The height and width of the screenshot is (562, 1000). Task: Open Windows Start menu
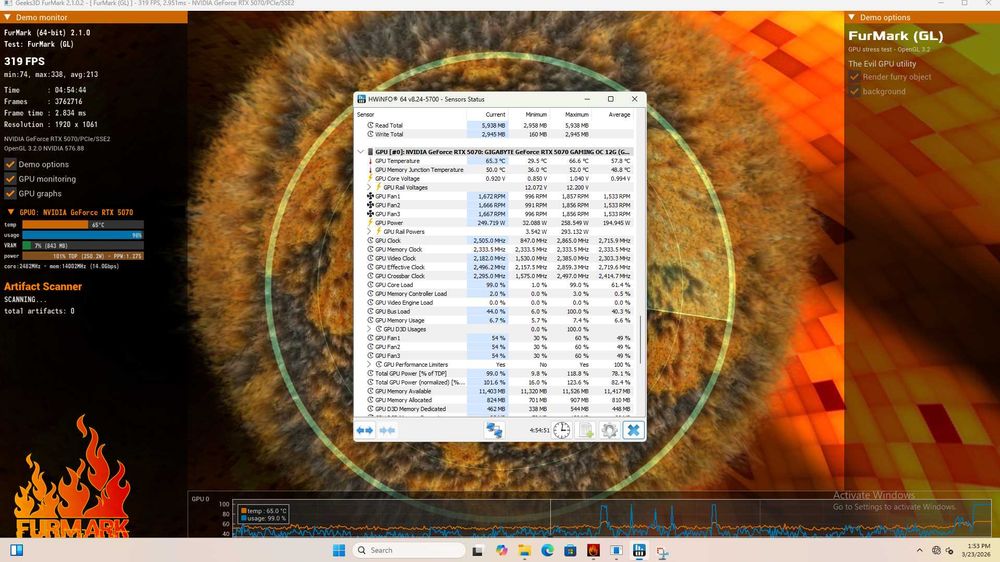pos(339,550)
